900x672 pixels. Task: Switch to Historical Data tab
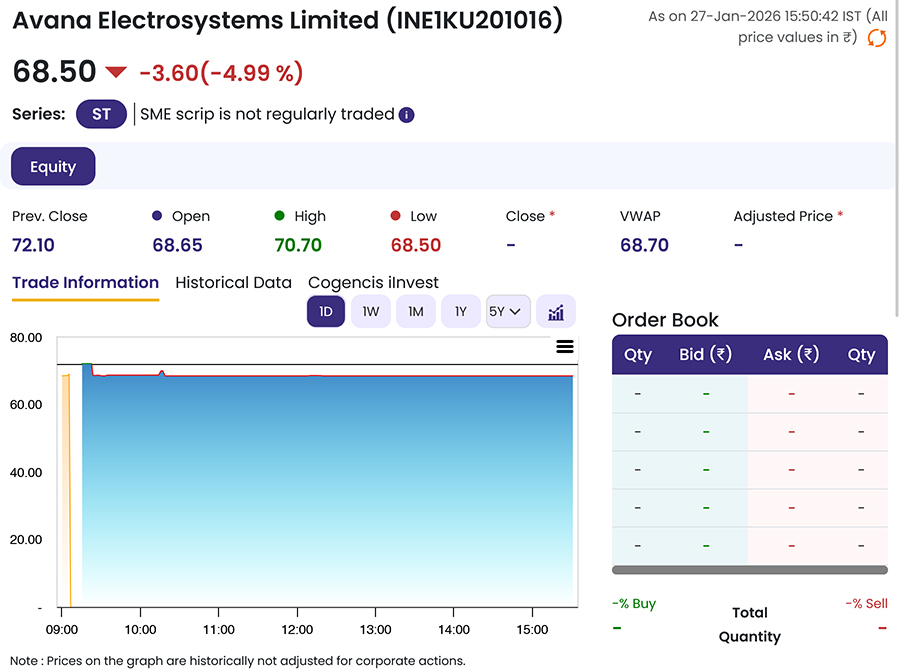233,283
